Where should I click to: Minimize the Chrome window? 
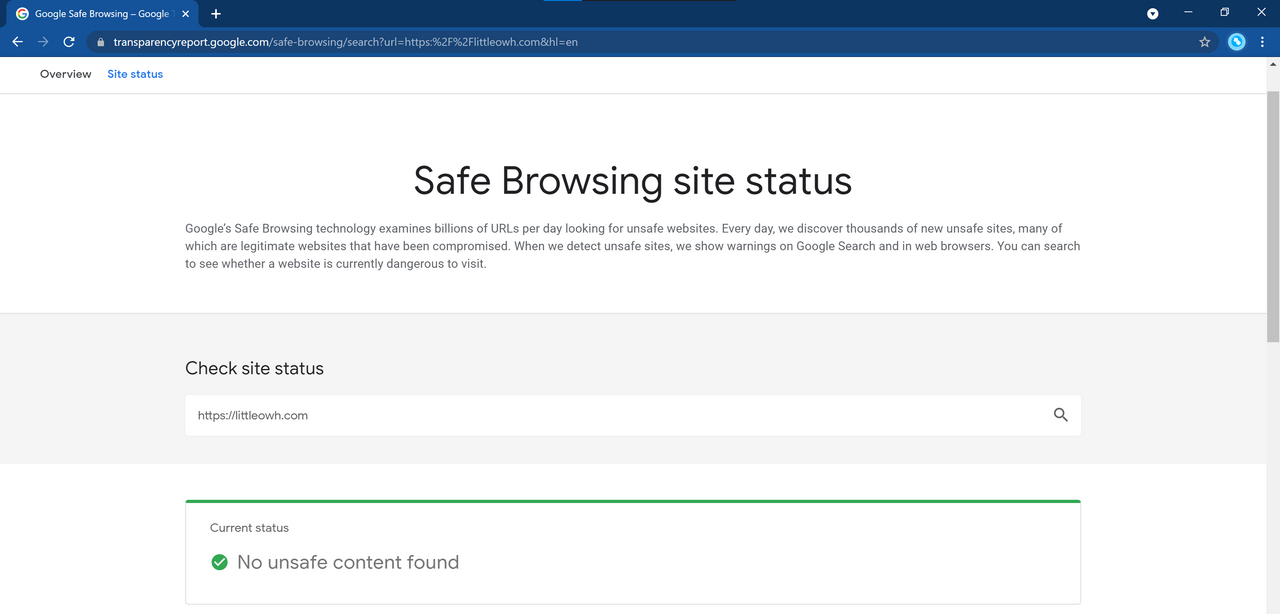(x=1188, y=13)
